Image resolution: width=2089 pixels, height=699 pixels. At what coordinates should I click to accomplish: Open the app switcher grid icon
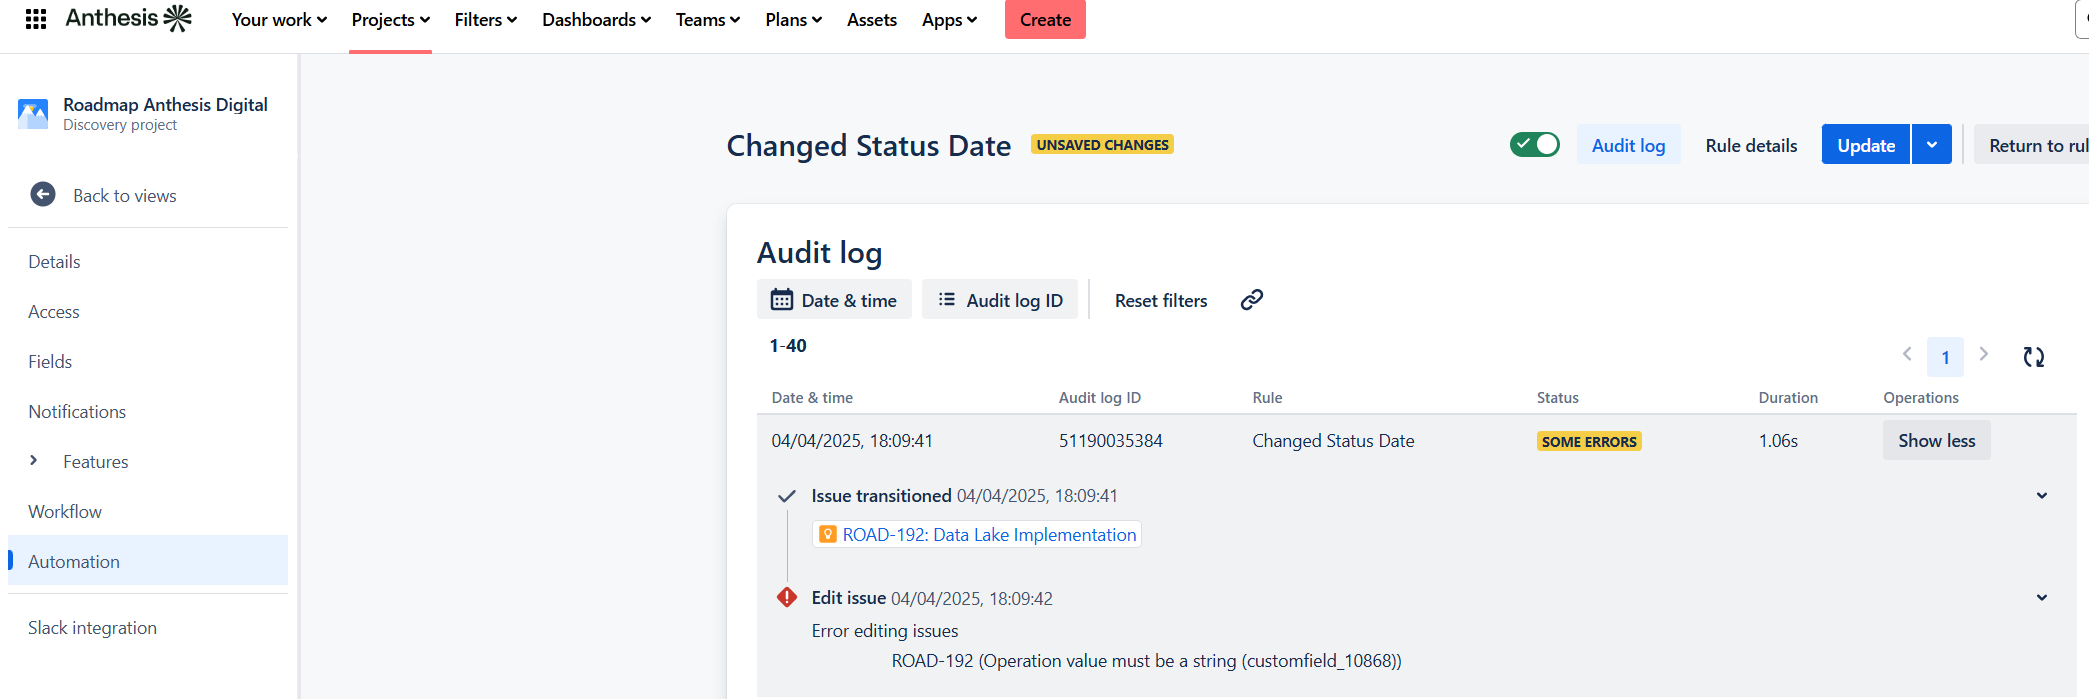click(x=36, y=19)
